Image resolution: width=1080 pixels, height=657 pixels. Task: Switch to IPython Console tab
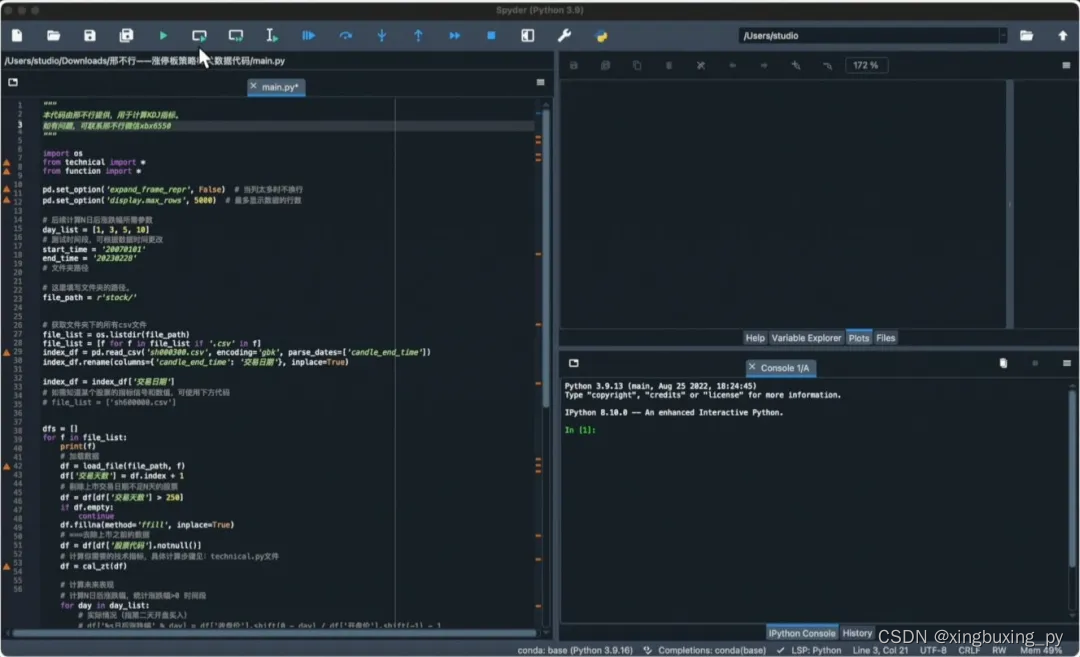802,633
